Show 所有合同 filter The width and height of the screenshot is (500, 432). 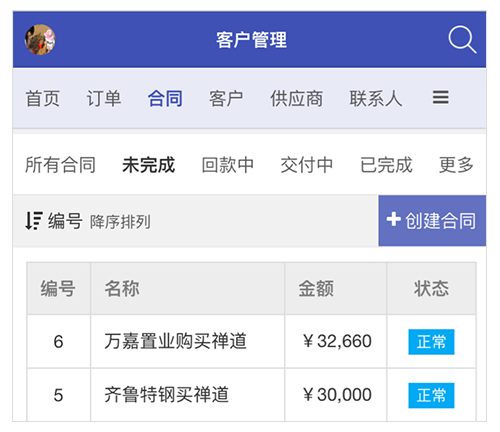pos(60,165)
